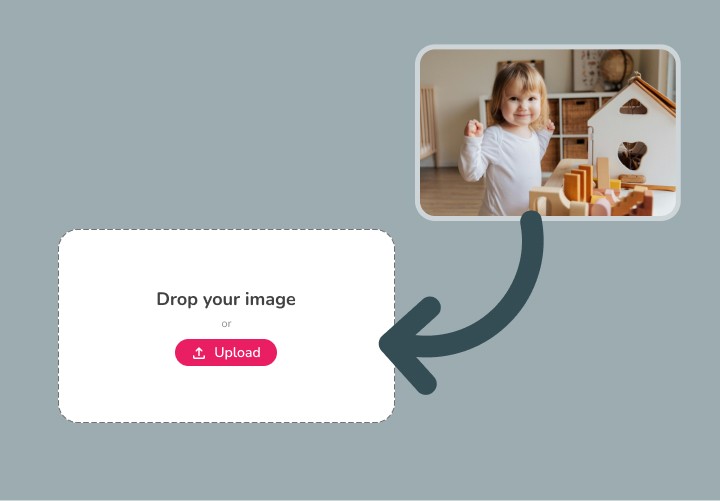Select the sample photo of the toddler

click(547, 132)
